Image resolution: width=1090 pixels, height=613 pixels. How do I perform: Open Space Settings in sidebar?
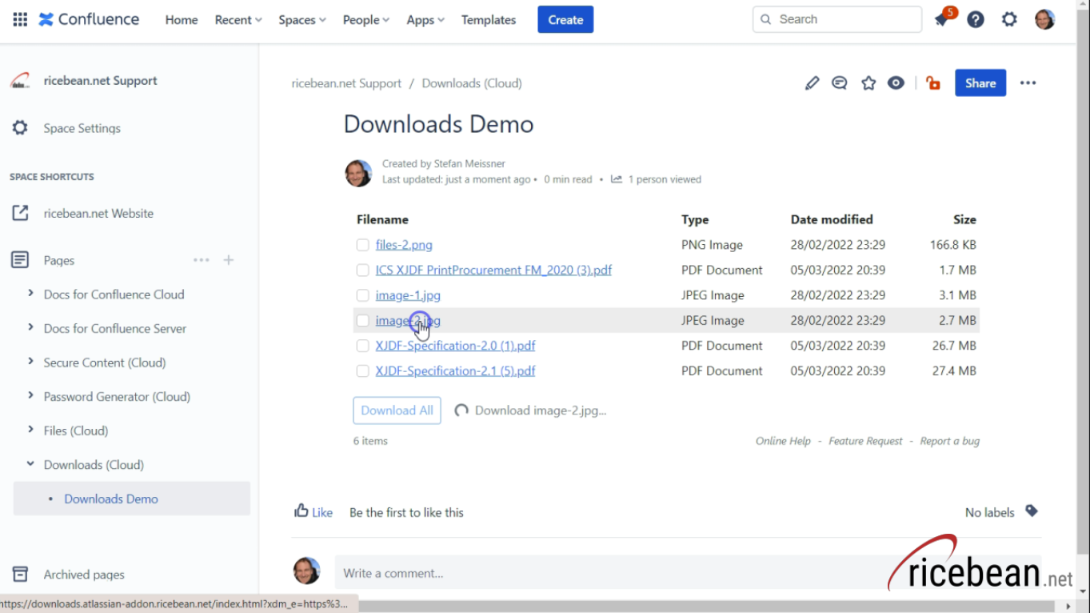click(x=82, y=128)
